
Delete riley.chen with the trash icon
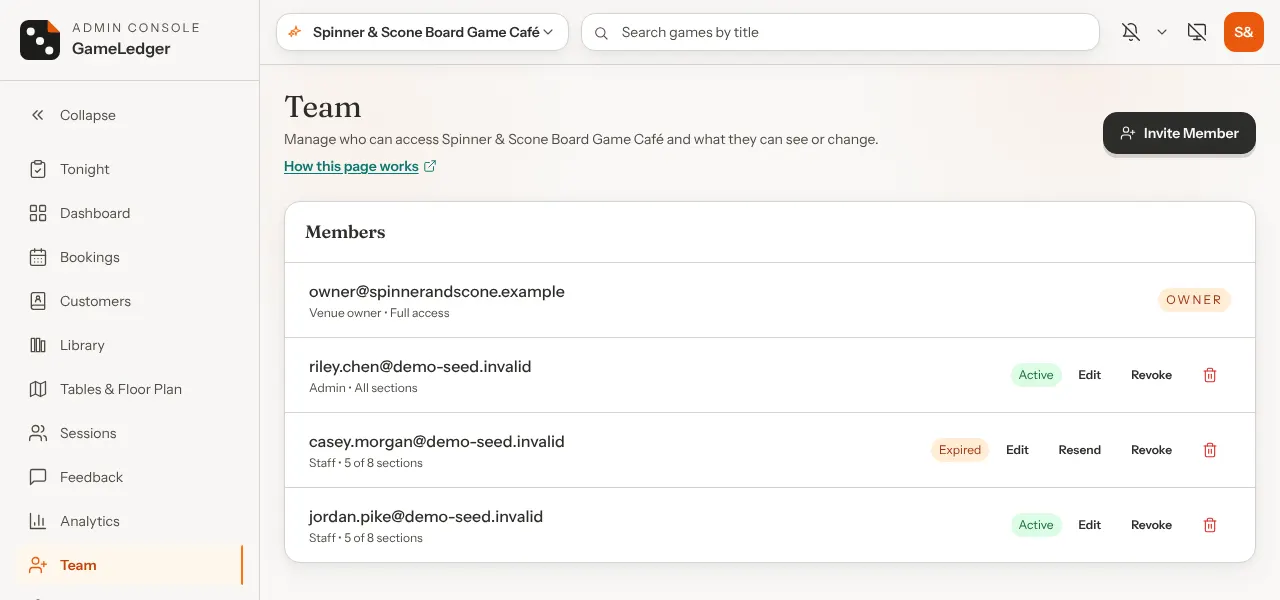[1210, 375]
